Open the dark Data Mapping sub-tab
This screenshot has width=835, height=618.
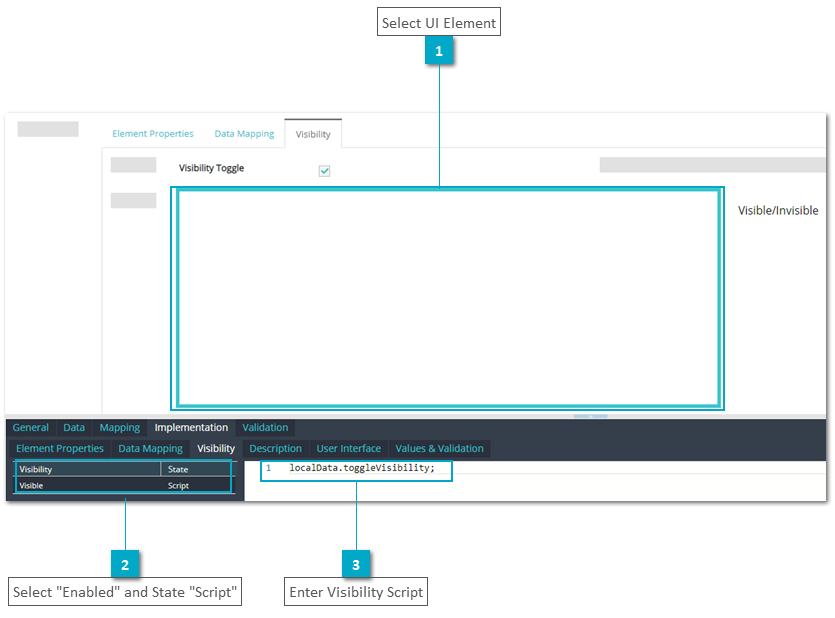coord(151,449)
